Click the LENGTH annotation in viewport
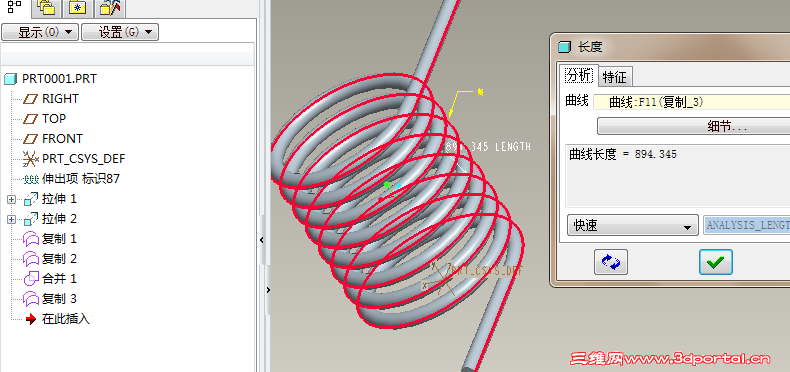The image size is (790, 372). pos(488,147)
